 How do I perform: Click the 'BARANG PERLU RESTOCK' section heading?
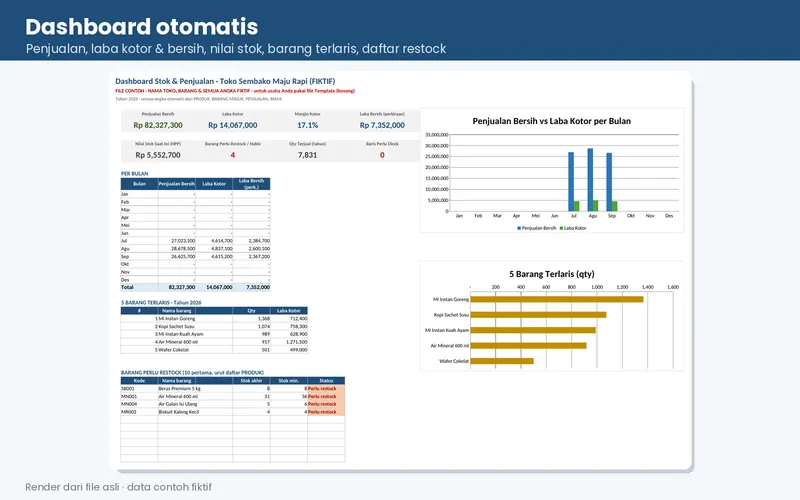pyautogui.click(x=192, y=372)
